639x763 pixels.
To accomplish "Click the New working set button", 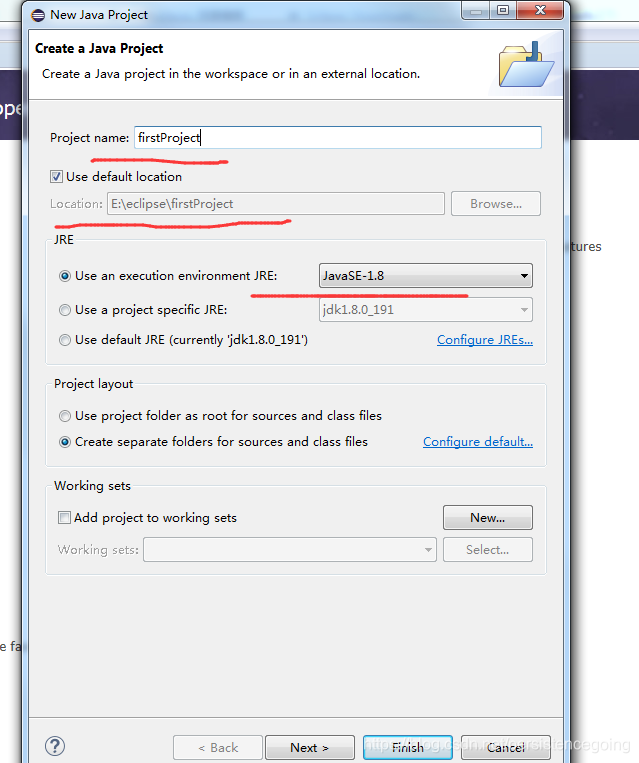I will pyautogui.click(x=488, y=517).
